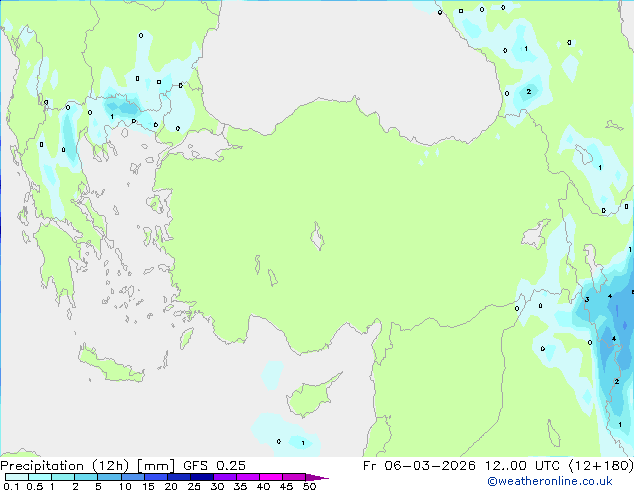Screen dimensions: 634x490
Task: Click the 'Precipitation (12h) [mm]' title text
Action: (x=87, y=466)
